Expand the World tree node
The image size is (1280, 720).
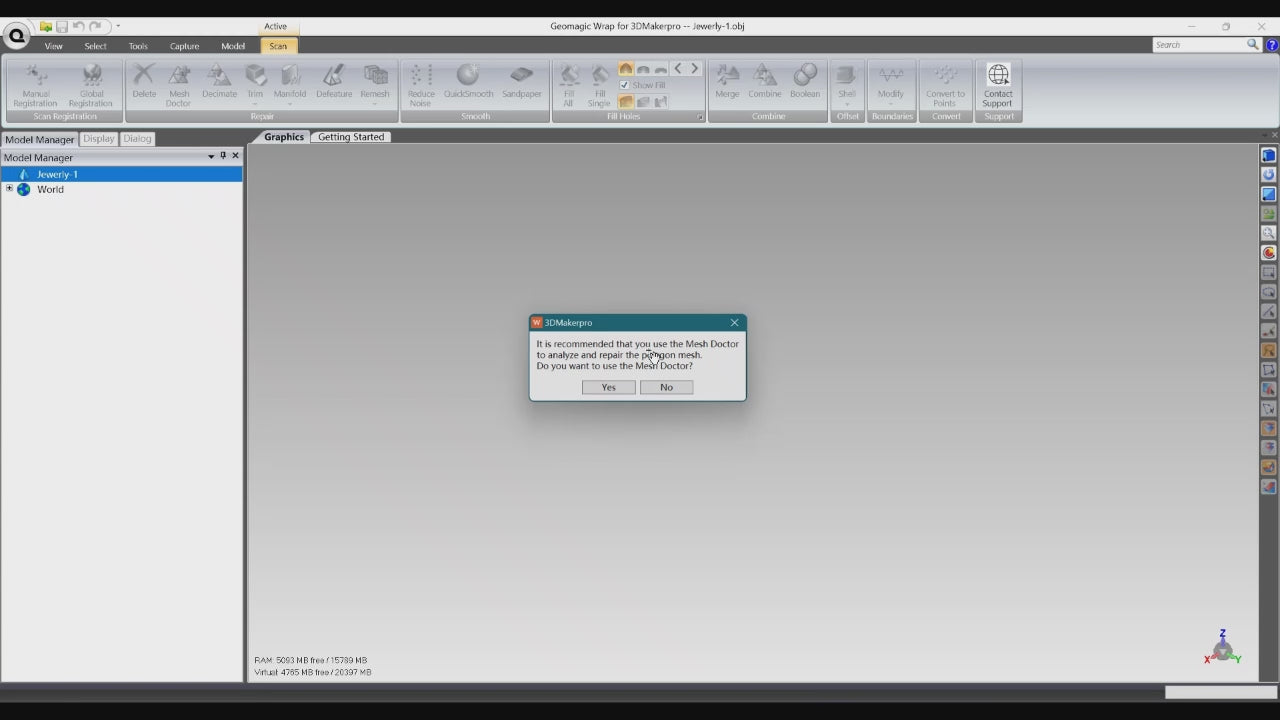pos(9,189)
